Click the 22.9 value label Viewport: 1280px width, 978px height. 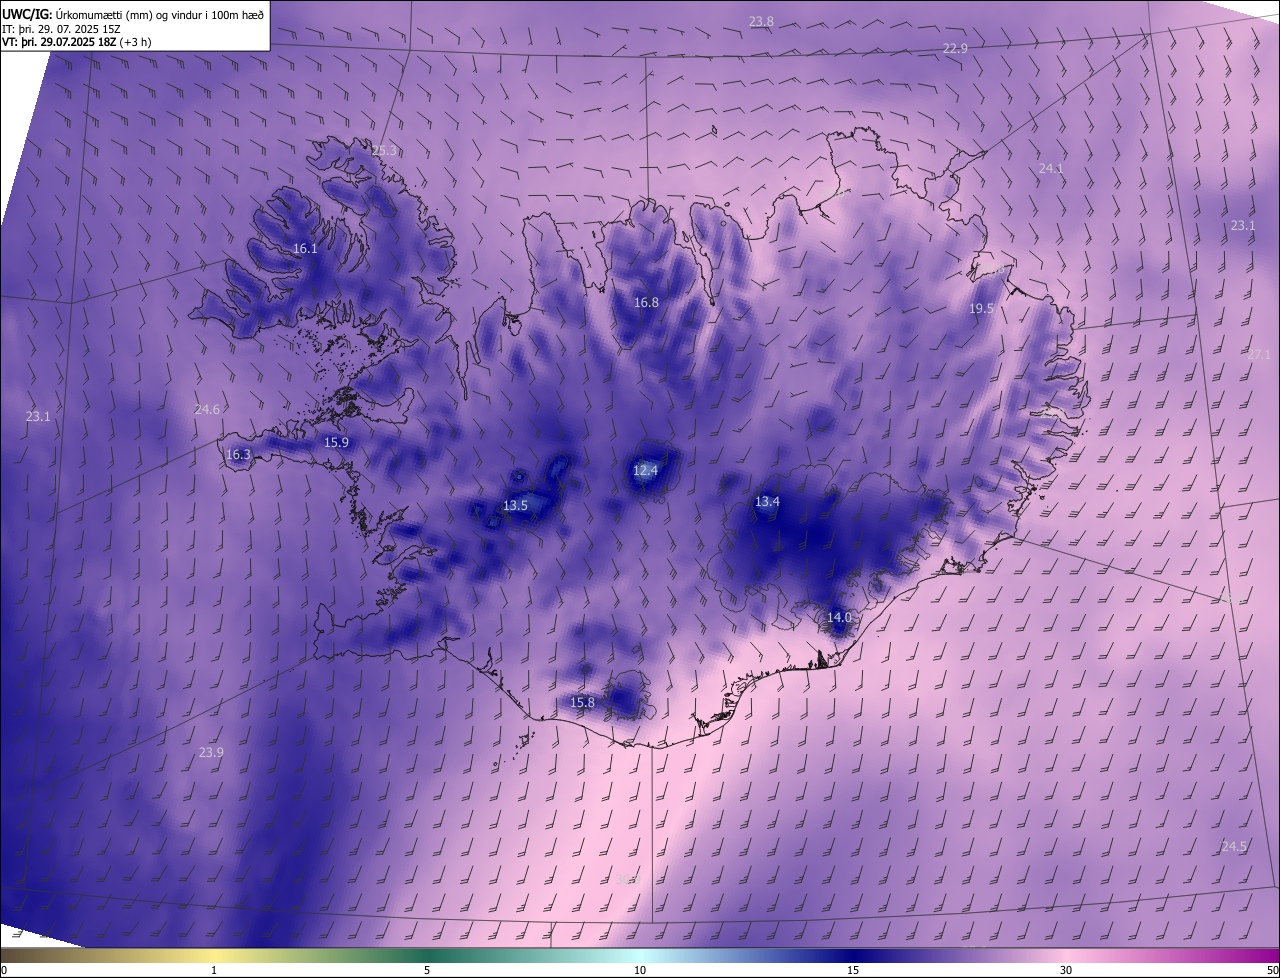[x=955, y=48]
